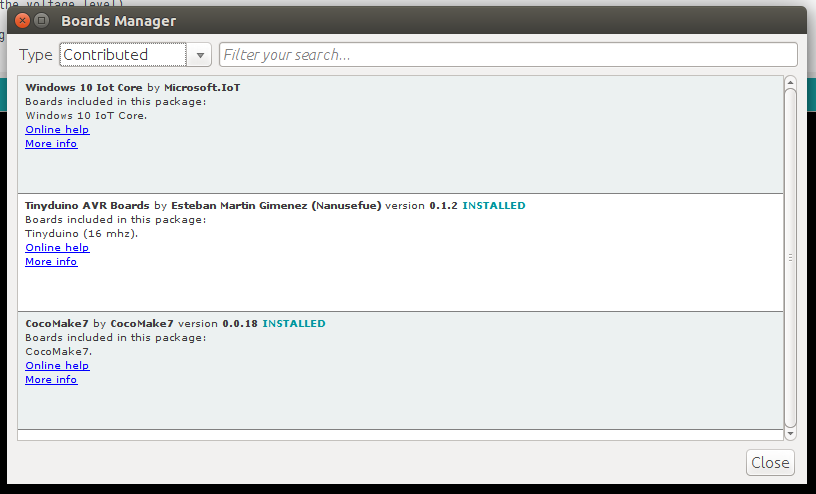
Task: Select the CocoMake7 package title
Action: click(57, 324)
